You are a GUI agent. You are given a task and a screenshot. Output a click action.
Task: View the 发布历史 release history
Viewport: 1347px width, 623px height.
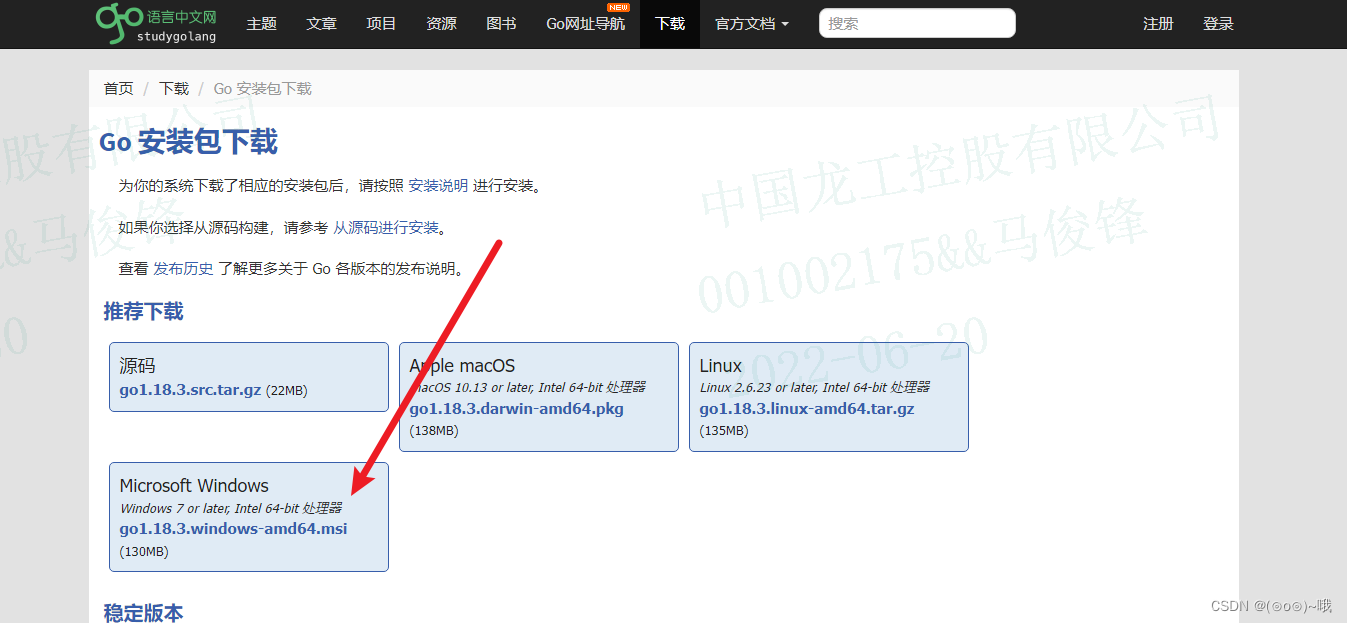(x=184, y=268)
